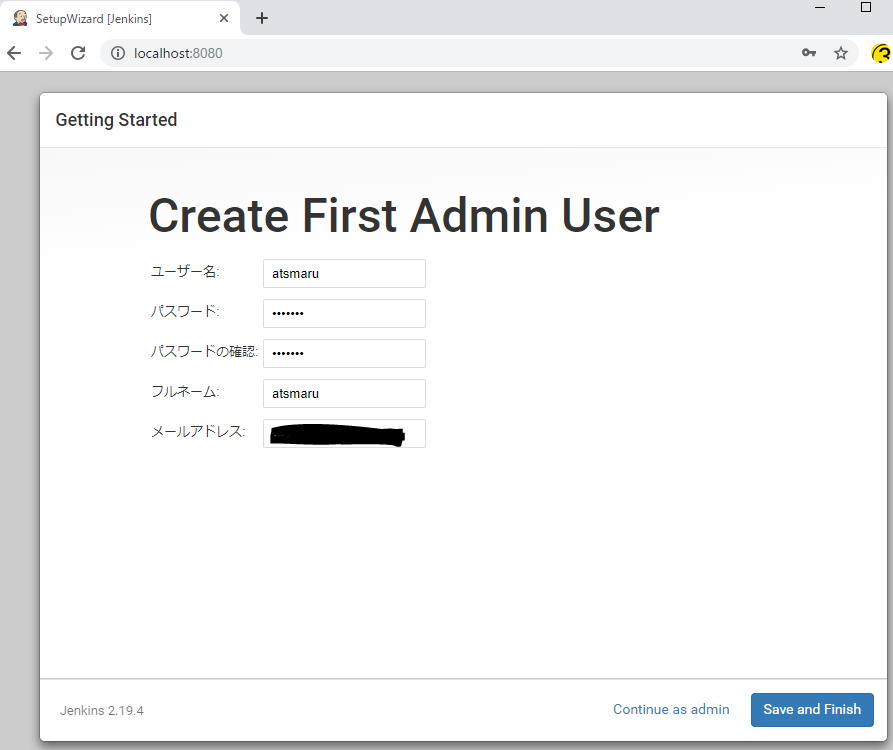Viewport: 893px width, 750px height.
Task: Click the browser forward arrow
Action: [46, 53]
